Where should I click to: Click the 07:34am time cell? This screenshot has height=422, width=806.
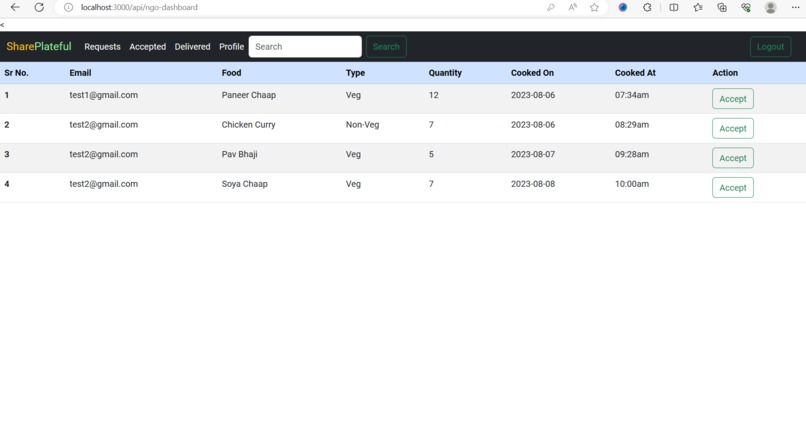pos(632,95)
